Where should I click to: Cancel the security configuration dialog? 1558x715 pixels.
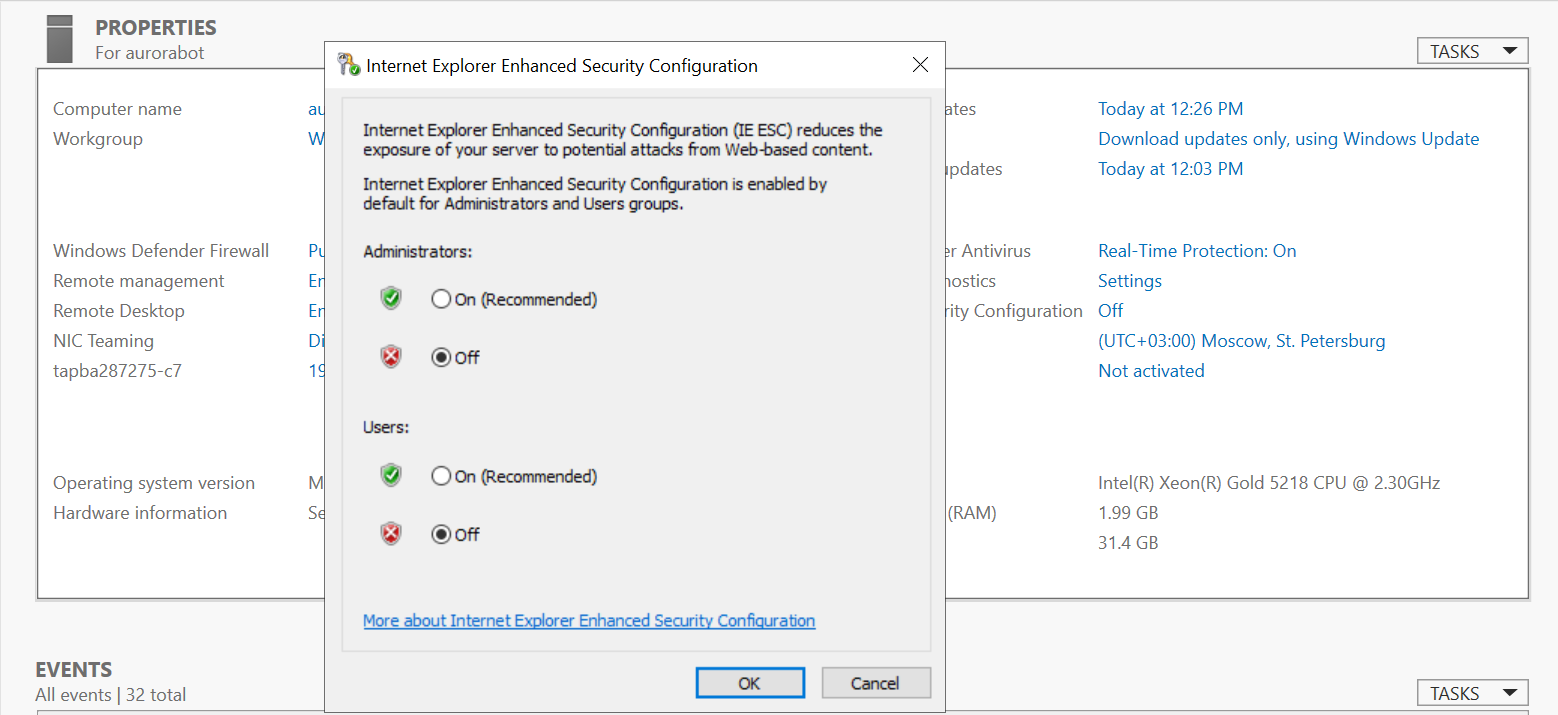[875, 683]
